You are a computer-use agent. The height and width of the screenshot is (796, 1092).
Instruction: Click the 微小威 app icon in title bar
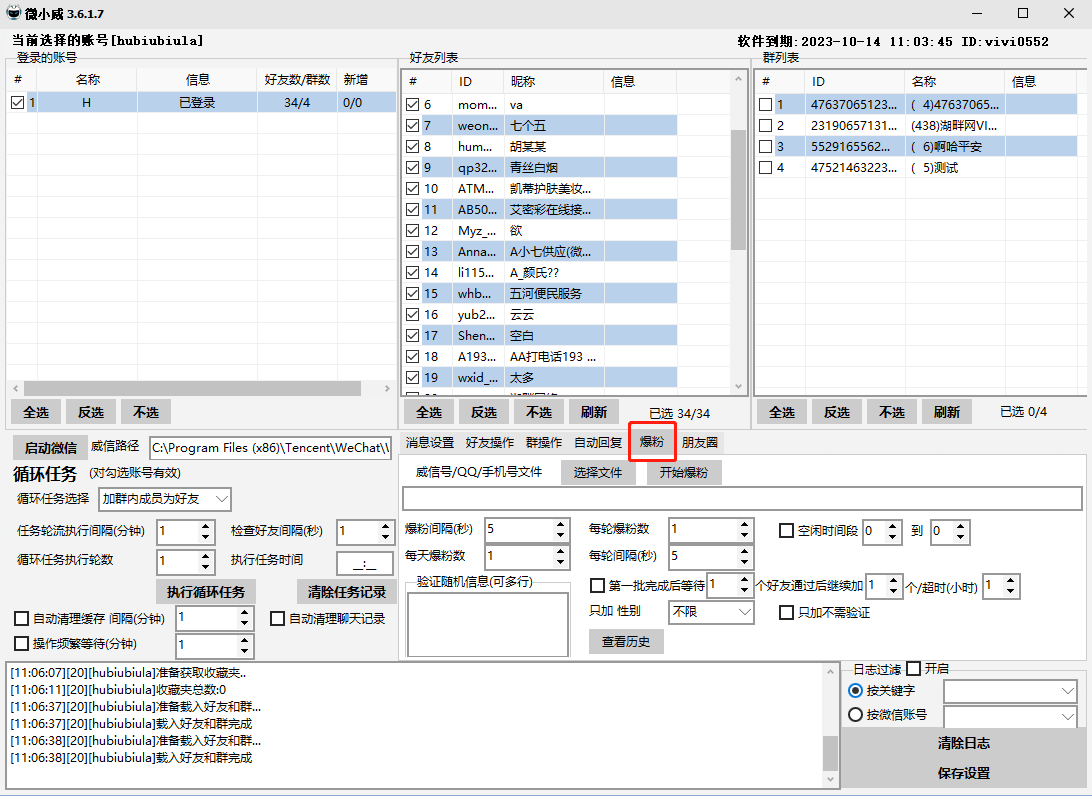14,14
